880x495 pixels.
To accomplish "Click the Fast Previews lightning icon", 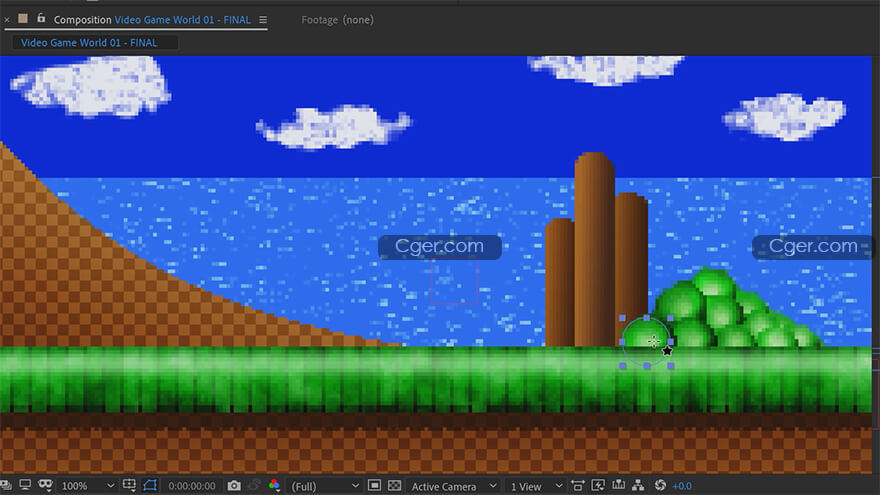I will (x=598, y=485).
